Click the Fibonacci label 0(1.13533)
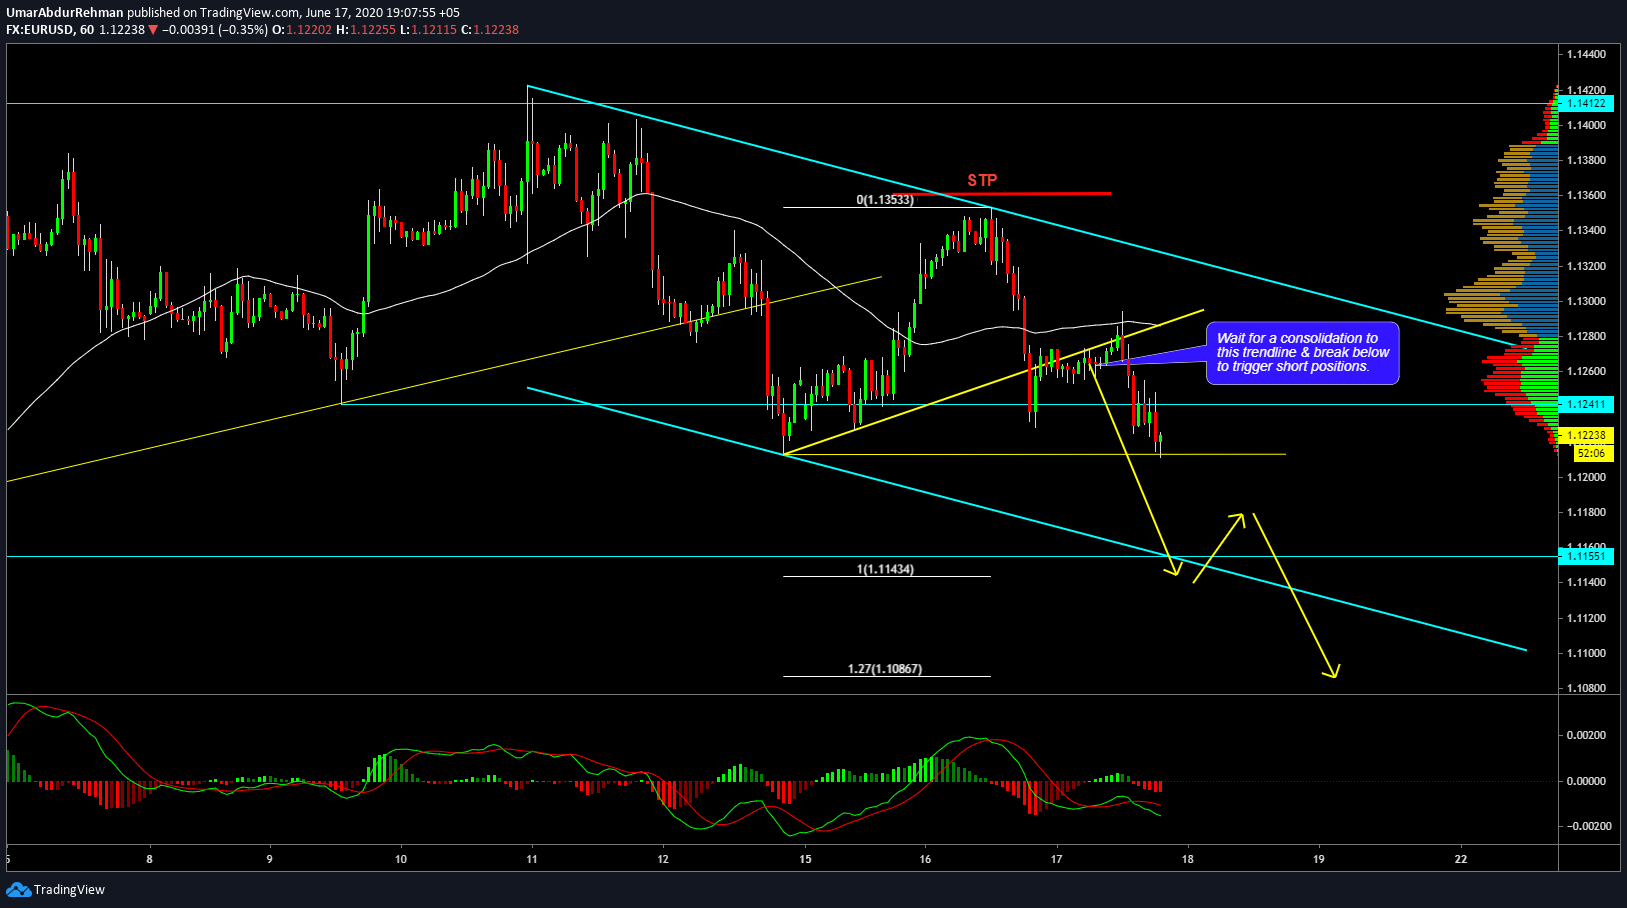The height and width of the screenshot is (908, 1627). [885, 200]
